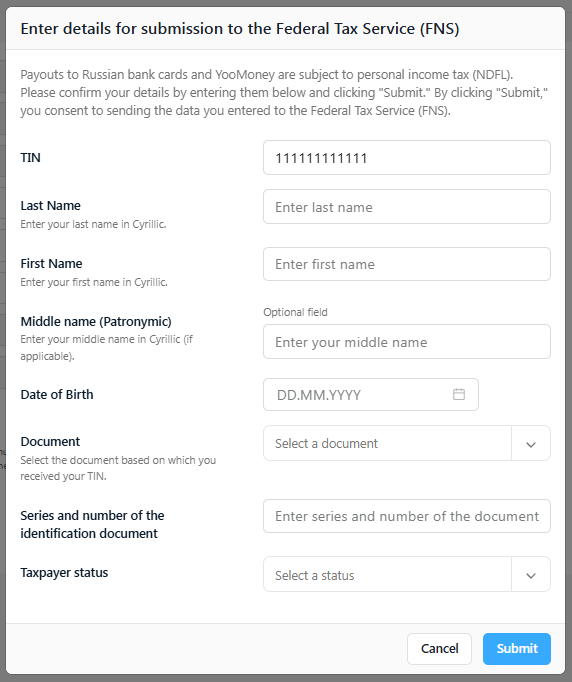Focus the TIN input field
The image size is (572, 682).
[x=407, y=157]
